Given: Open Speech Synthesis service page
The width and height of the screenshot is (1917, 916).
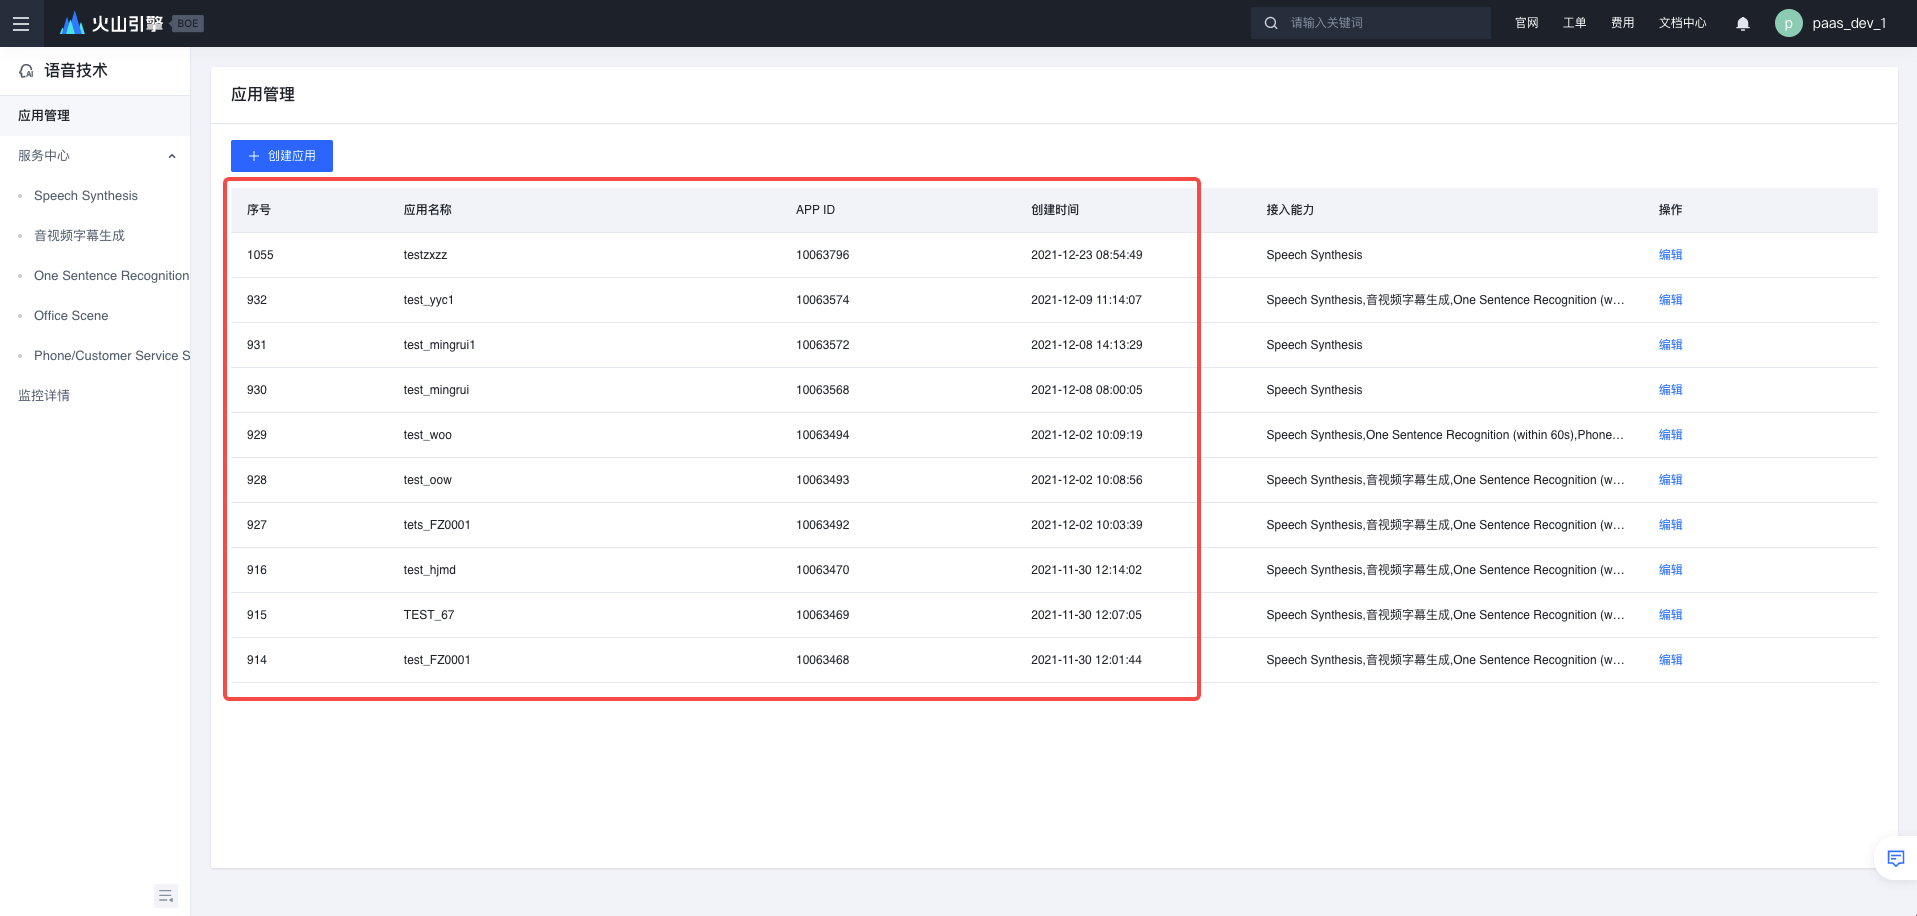Looking at the screenshot, I should tap(86, 196).
